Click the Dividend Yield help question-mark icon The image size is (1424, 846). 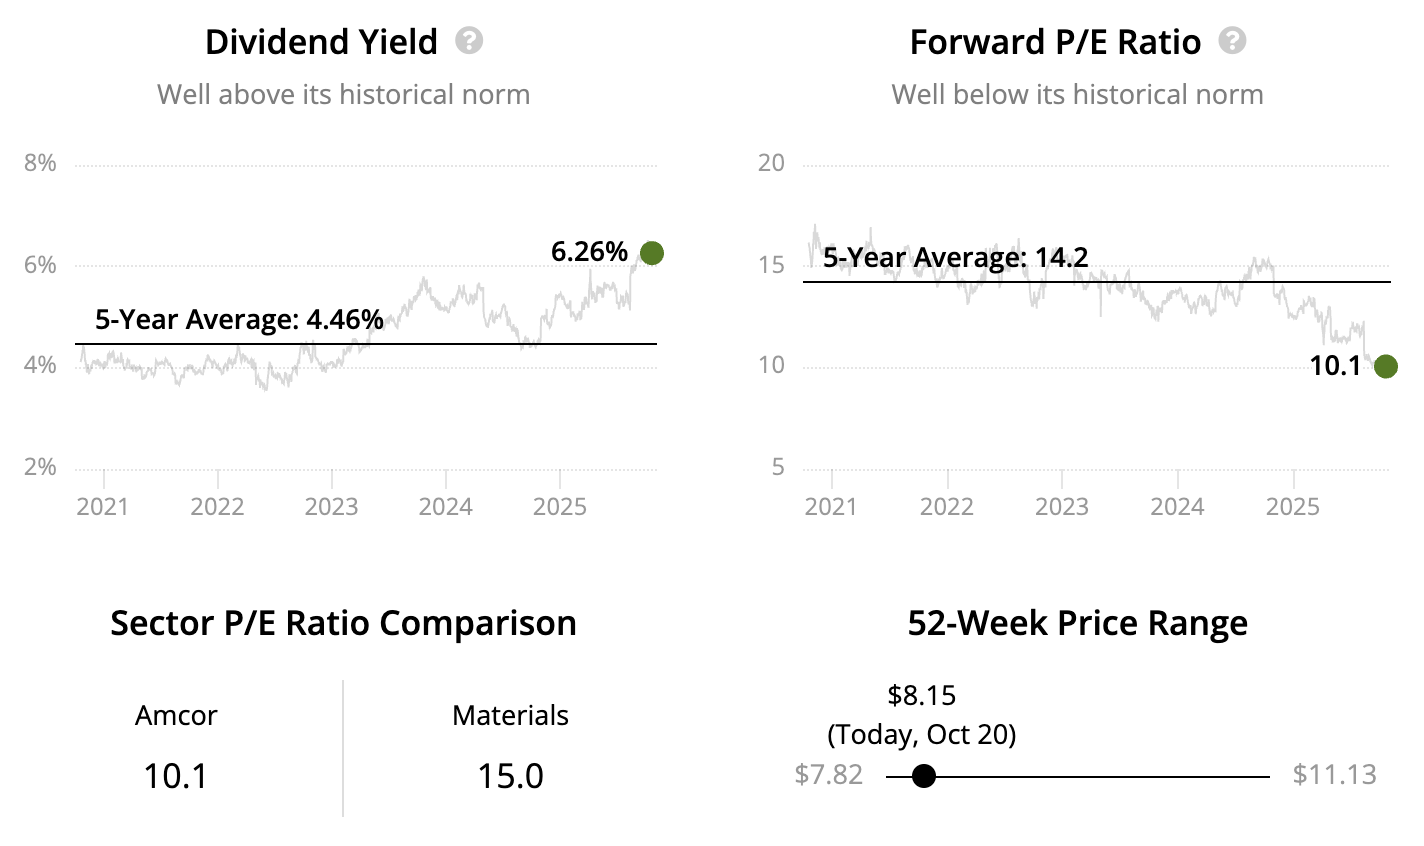[469, 41]
